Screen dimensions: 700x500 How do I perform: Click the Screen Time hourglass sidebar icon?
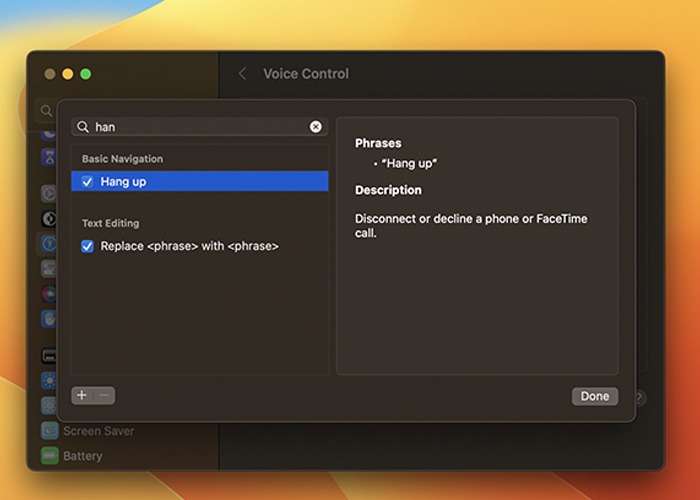[49, 157]
